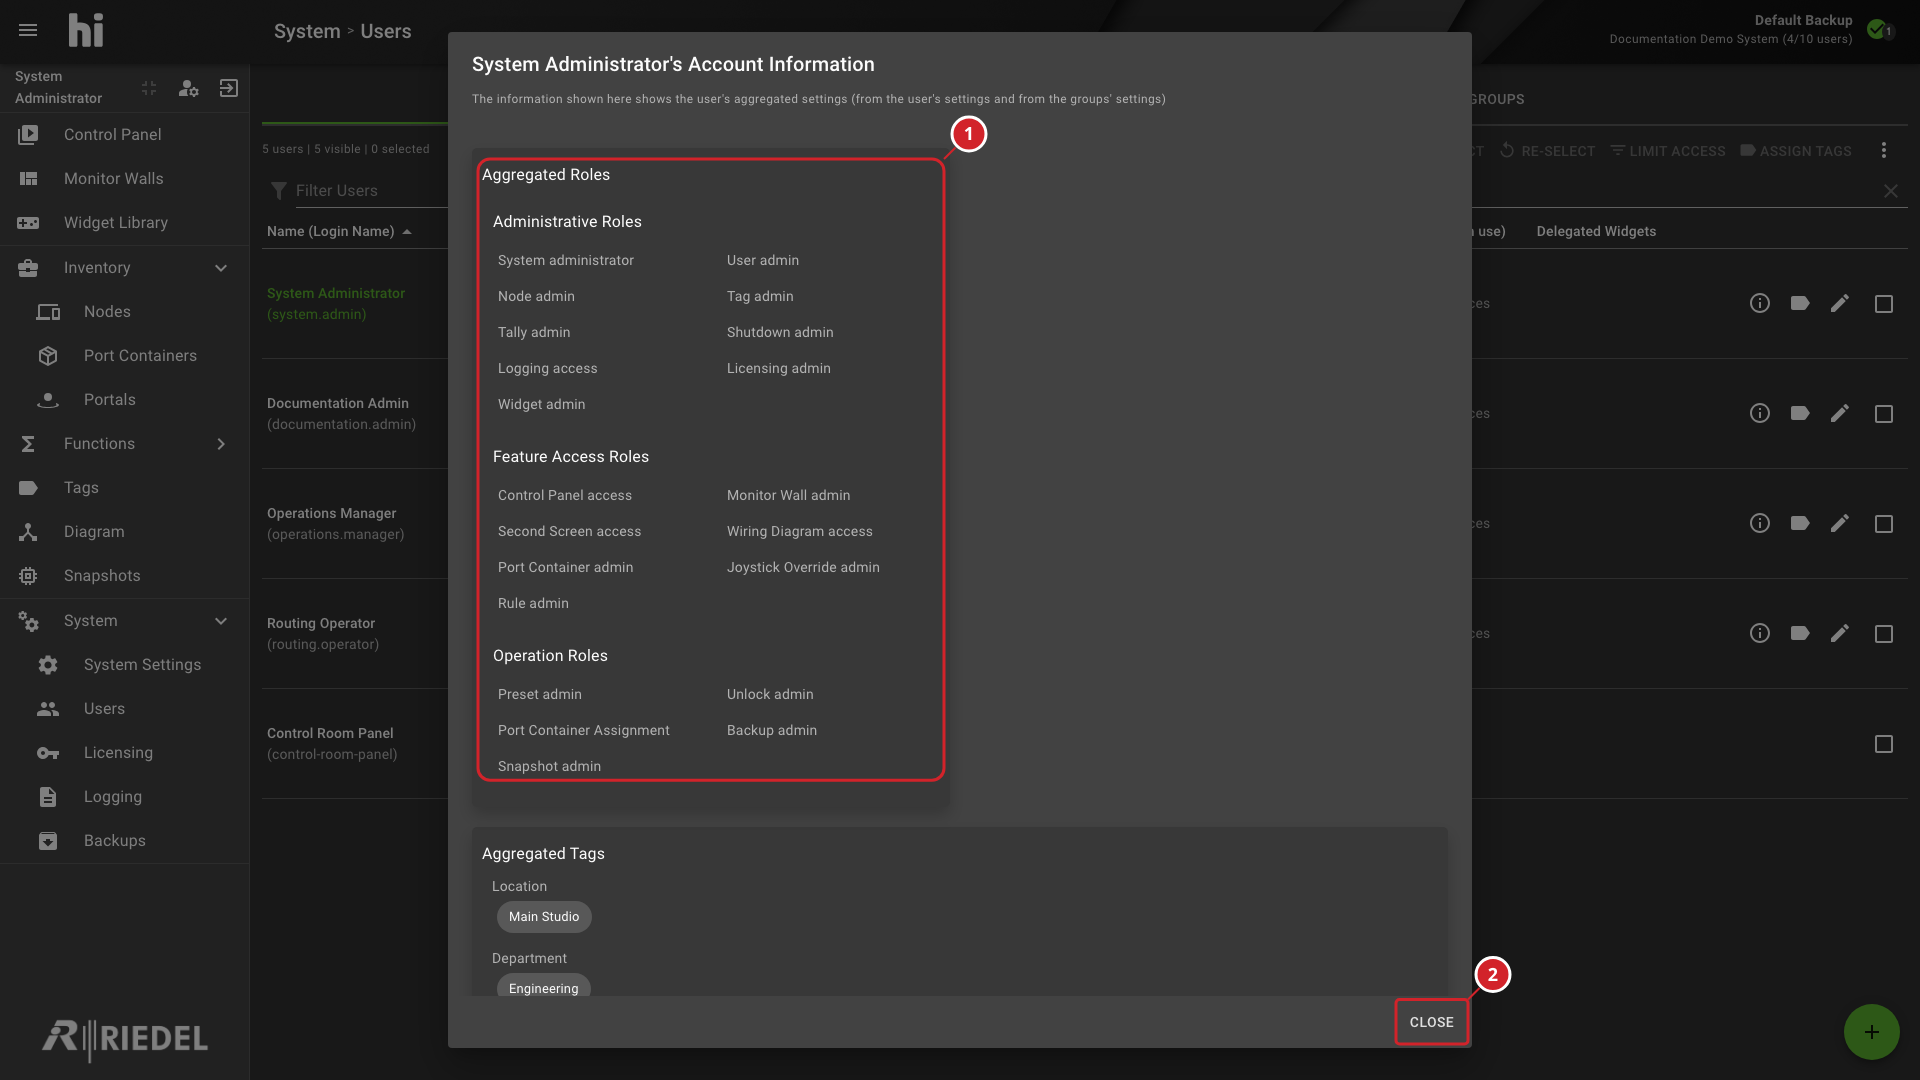Screen dimensions: 1920x1080
Task: Open Control Panel from sidebar
Action: [x=124, y=134]
